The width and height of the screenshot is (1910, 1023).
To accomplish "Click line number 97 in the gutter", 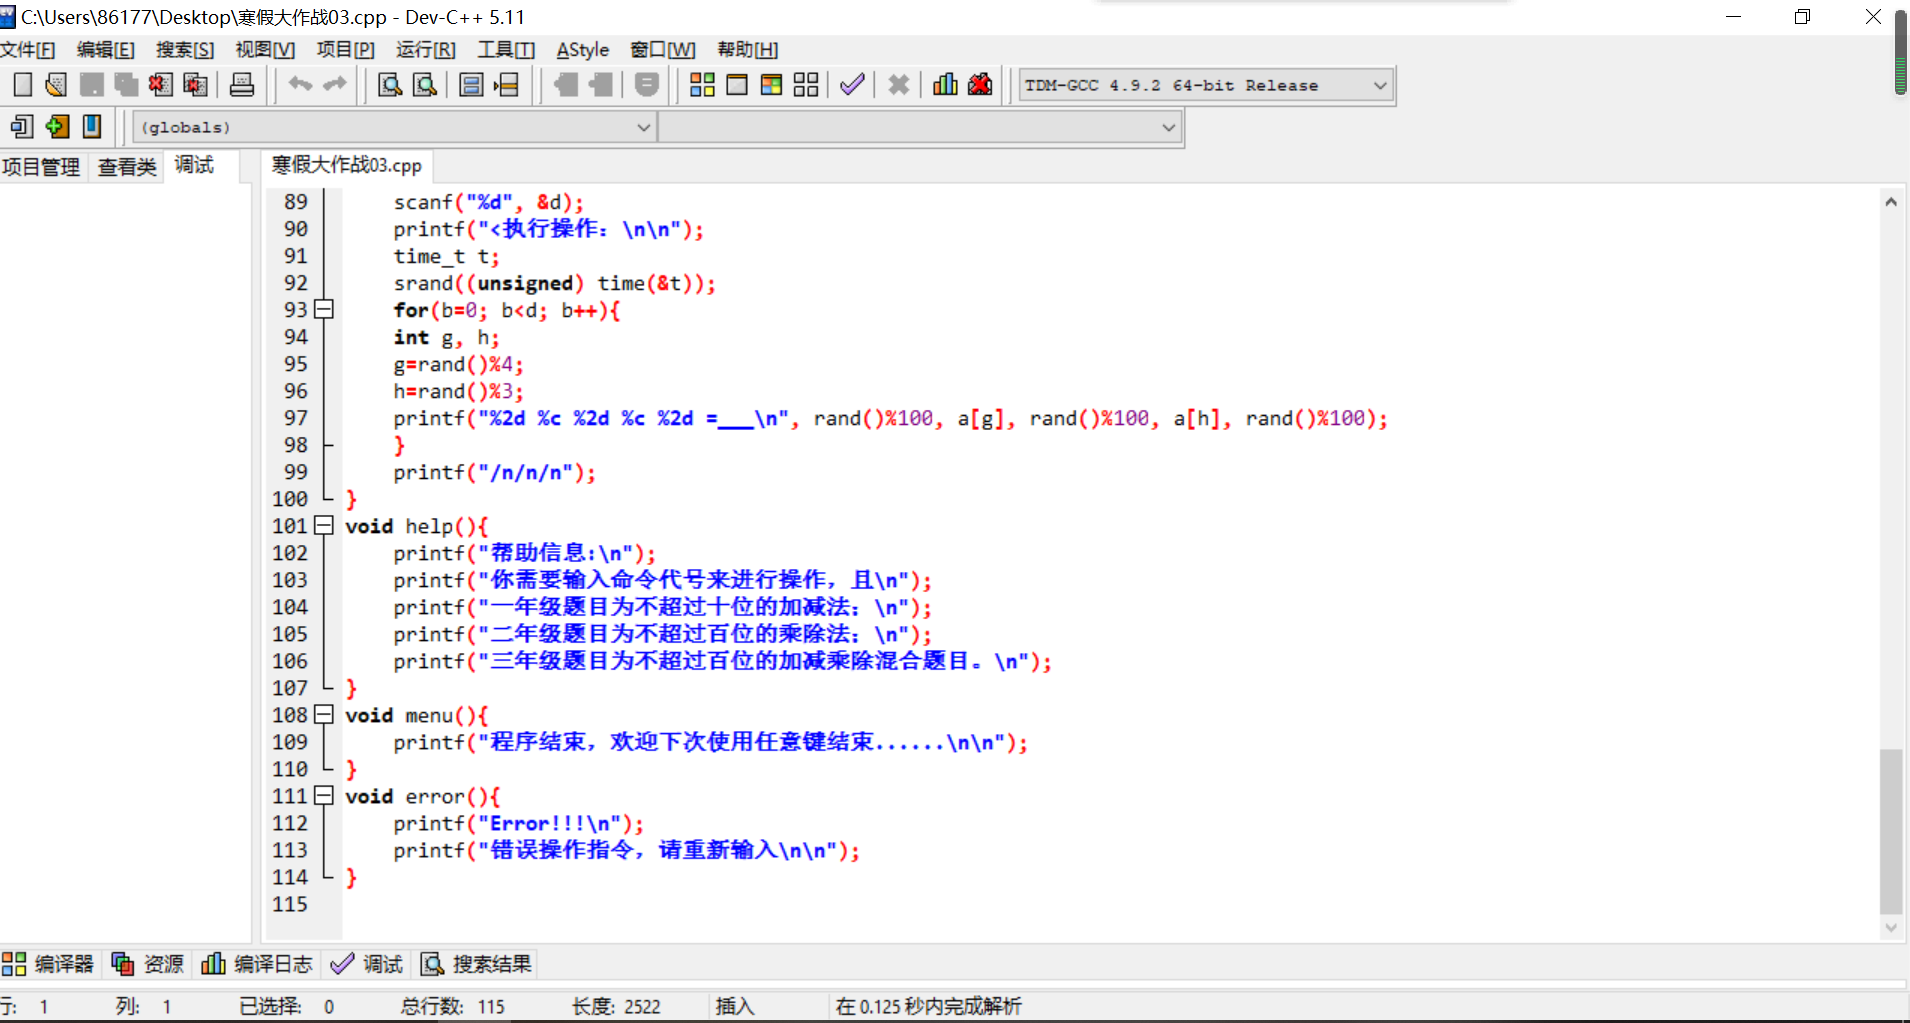I will pos(296,418).
